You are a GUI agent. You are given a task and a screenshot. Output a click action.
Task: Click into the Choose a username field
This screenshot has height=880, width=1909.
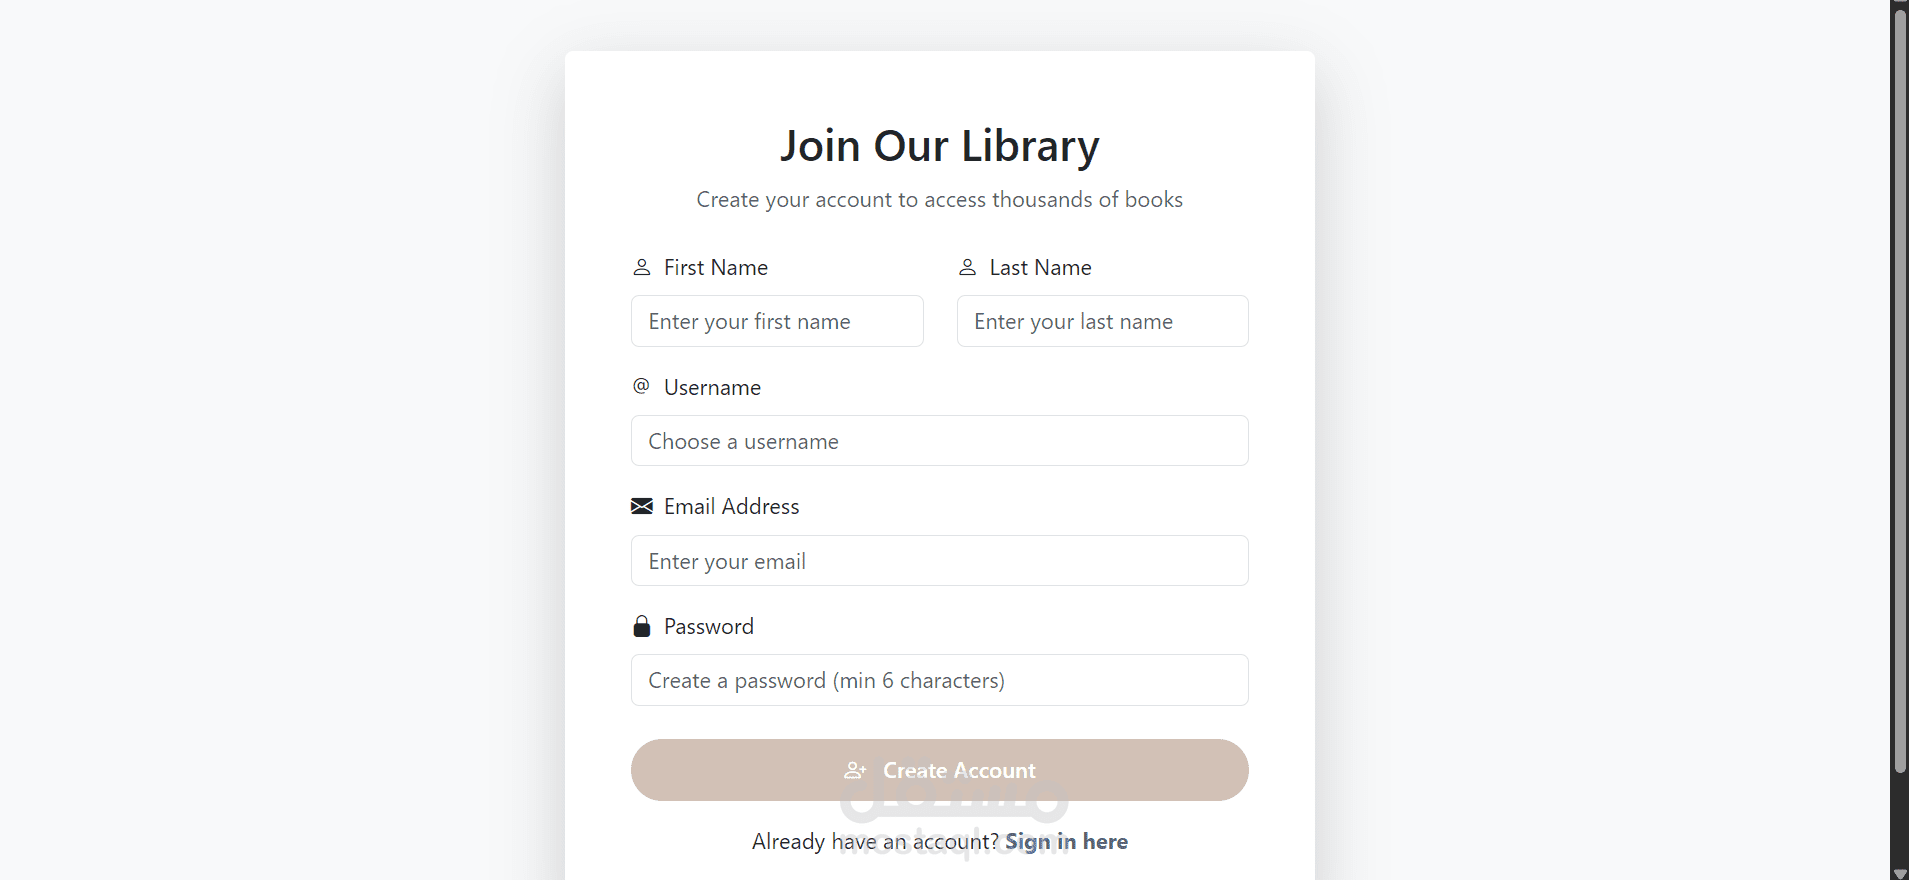pos(939,441)
